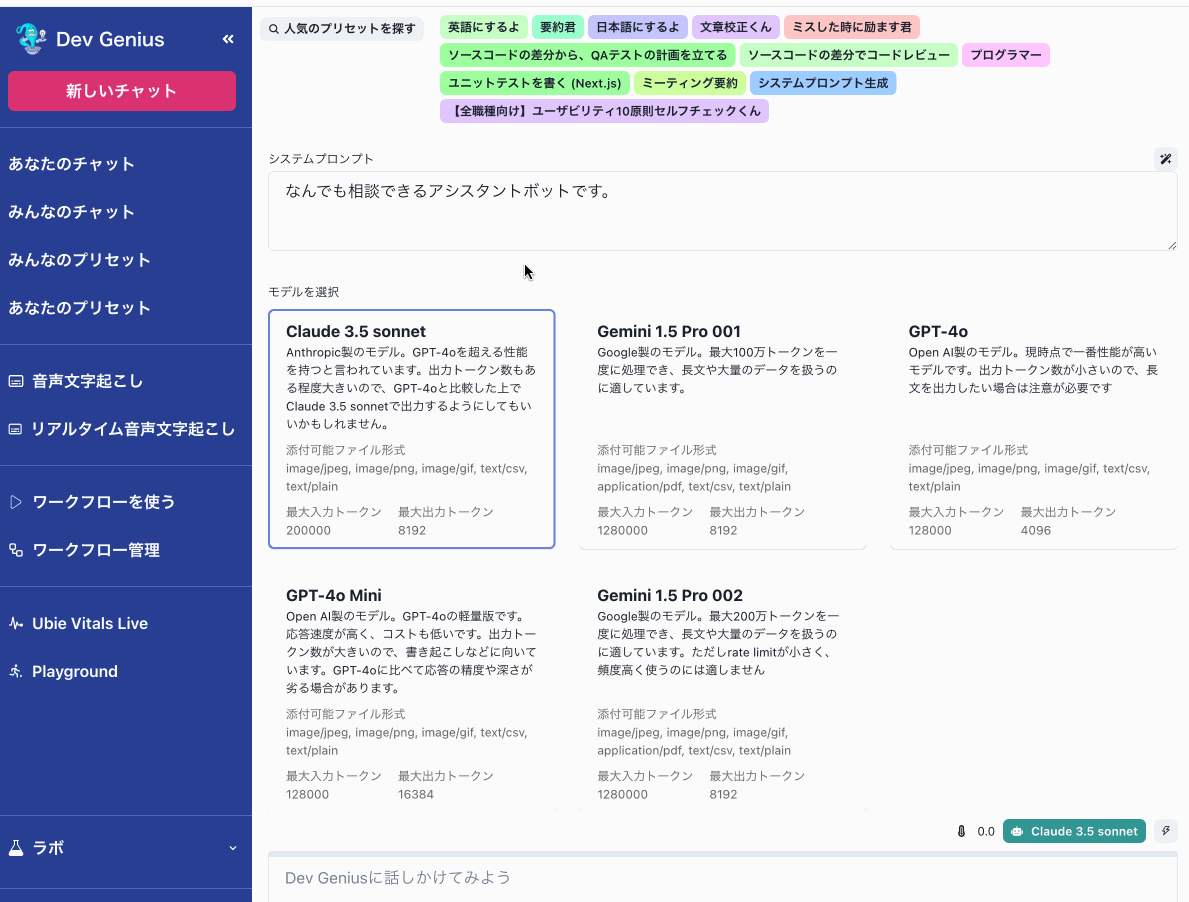Click the magic wand icon above system prompt
This screenshot has height=902, width=1189.
click(x=1165, y=159)
